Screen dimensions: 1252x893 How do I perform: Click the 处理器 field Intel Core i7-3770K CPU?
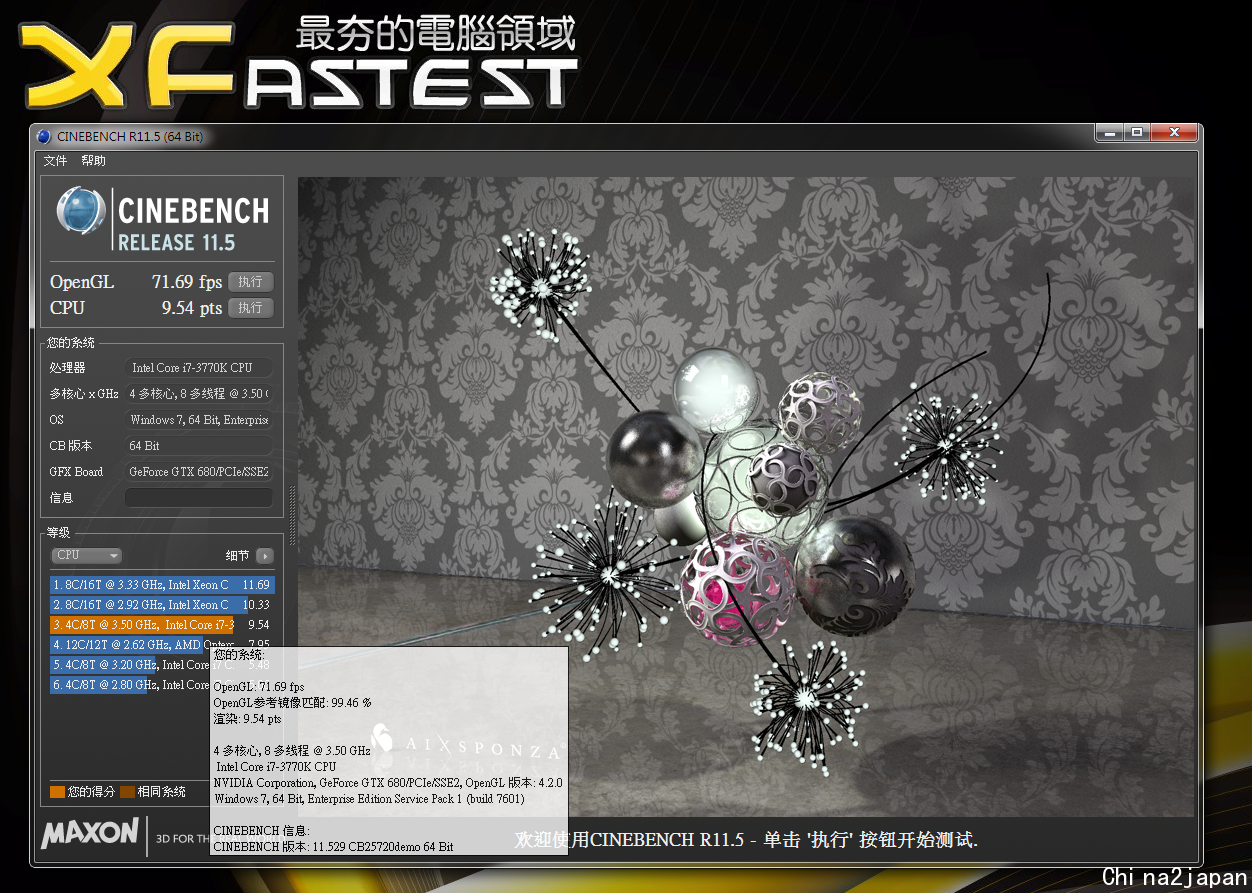point(198,368)
